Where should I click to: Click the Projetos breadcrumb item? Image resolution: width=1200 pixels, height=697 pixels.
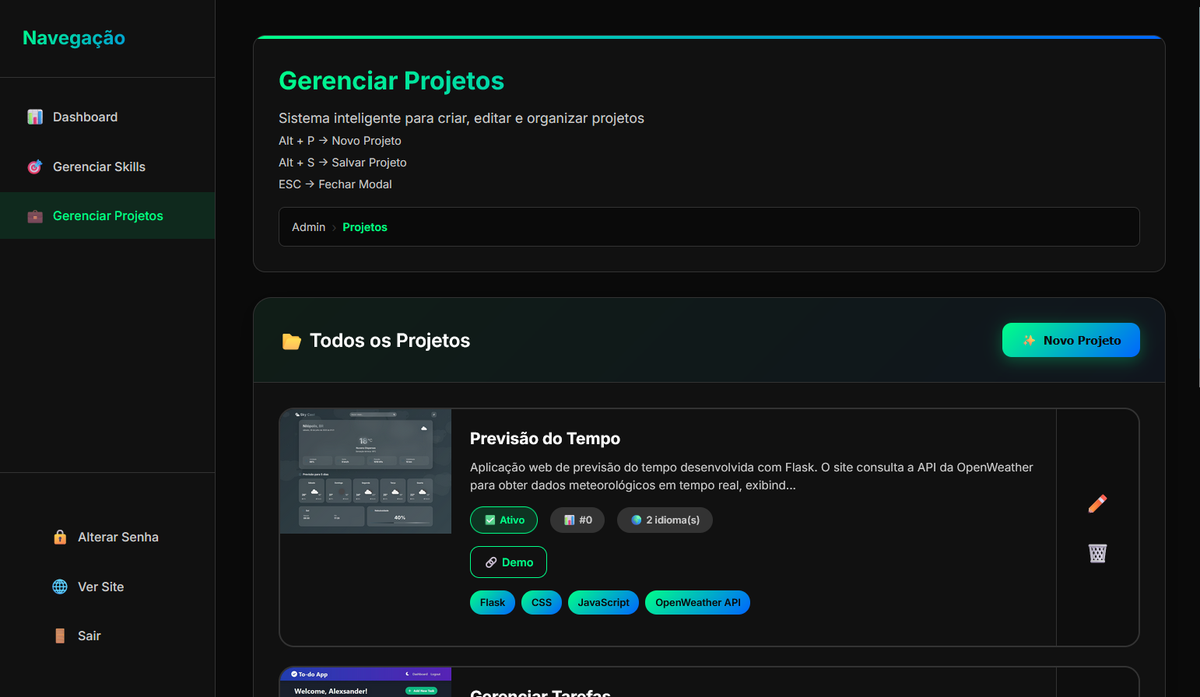coord(365,227)
